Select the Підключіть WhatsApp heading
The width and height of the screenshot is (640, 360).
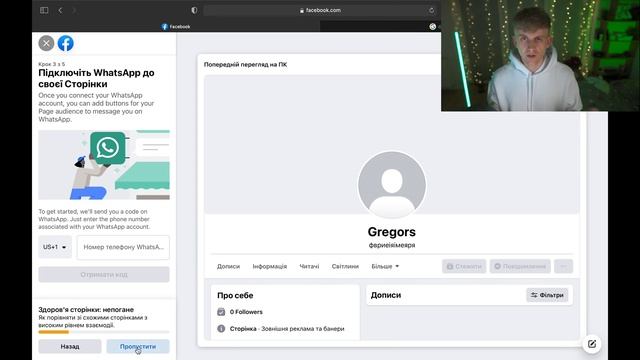pos(96,78)
